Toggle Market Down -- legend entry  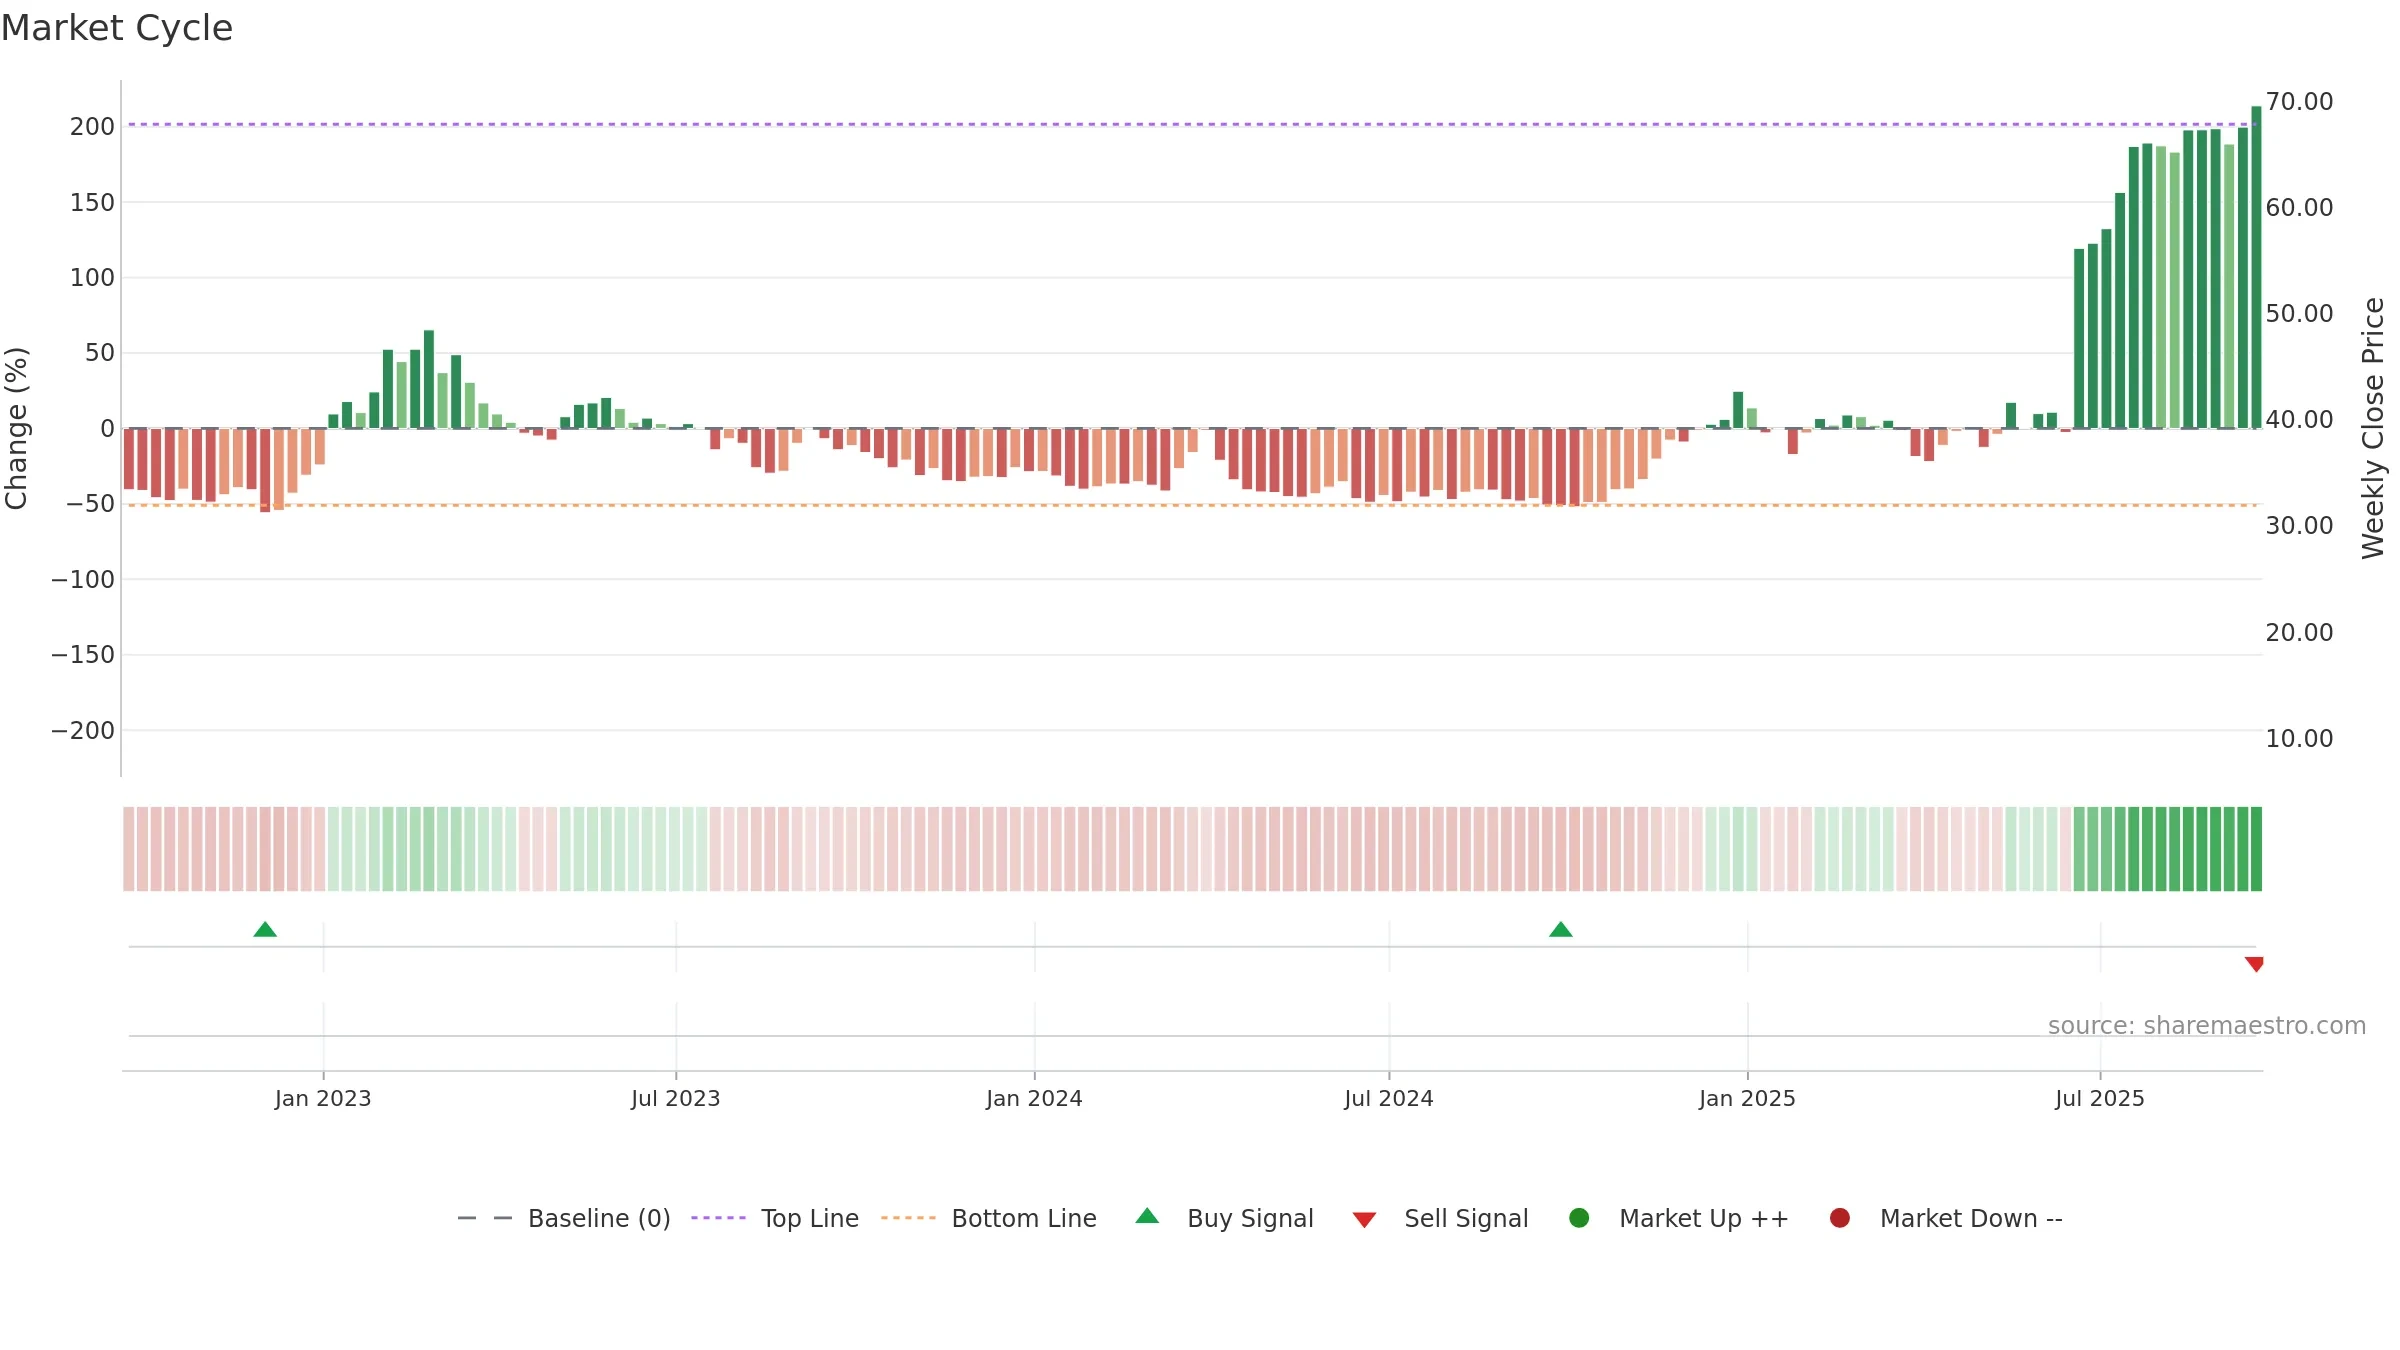click(x=1946, y=1218)
